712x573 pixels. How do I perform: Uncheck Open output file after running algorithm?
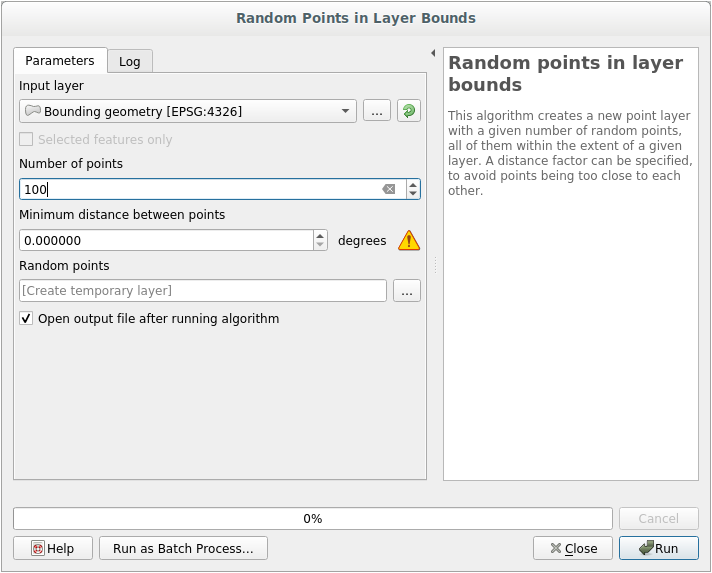26,319
